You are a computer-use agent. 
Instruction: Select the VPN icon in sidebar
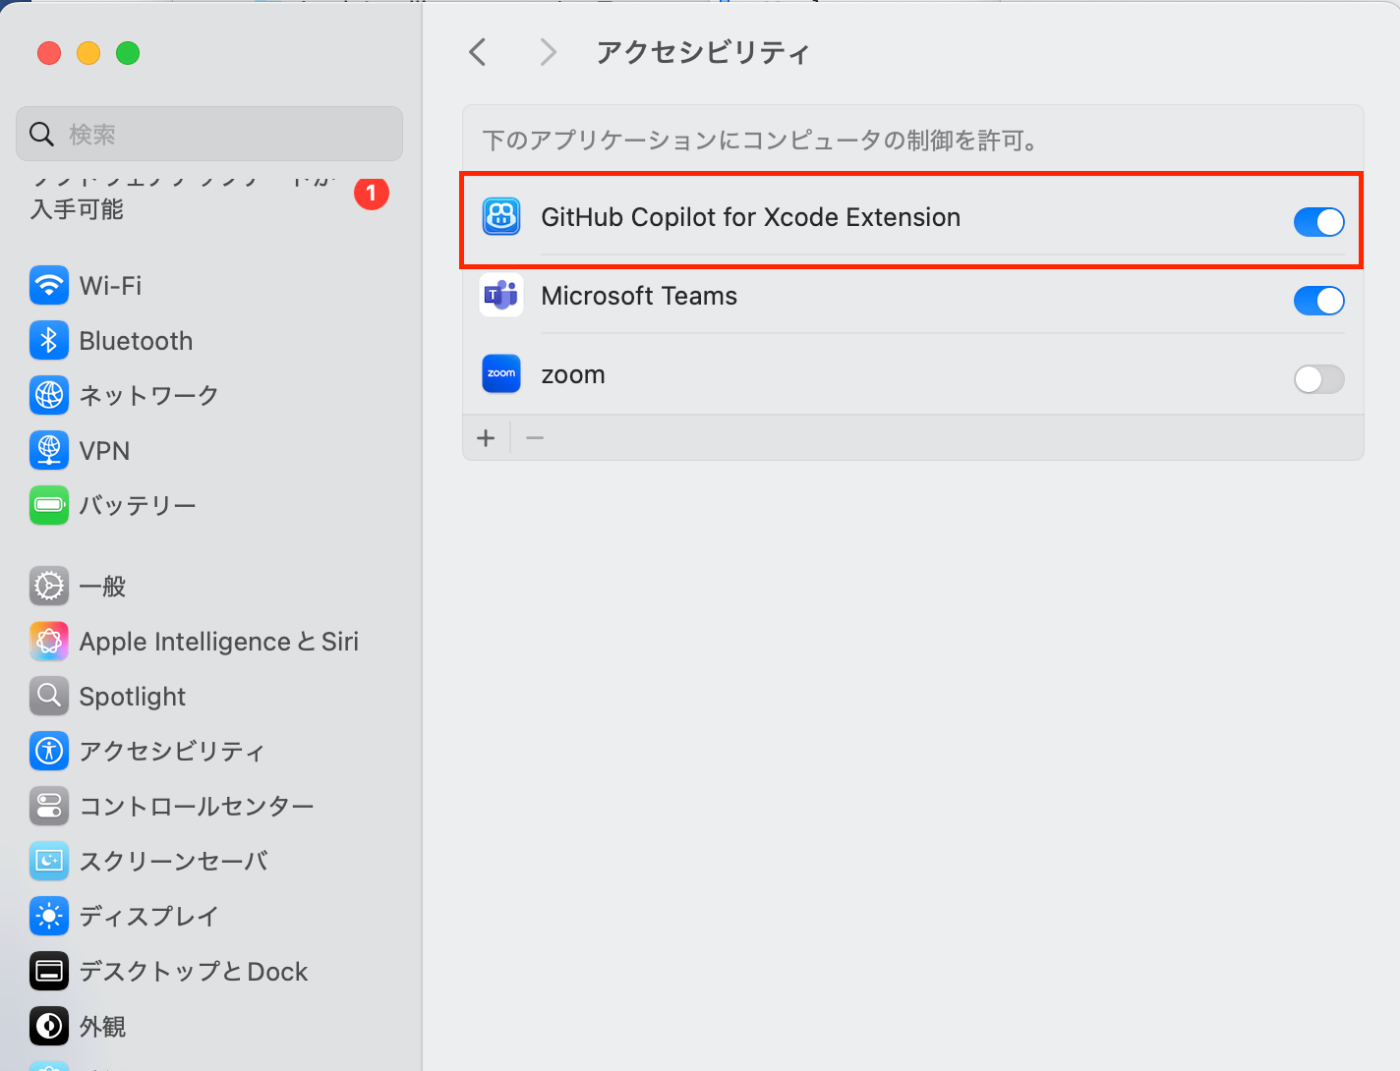pos(49,451)
